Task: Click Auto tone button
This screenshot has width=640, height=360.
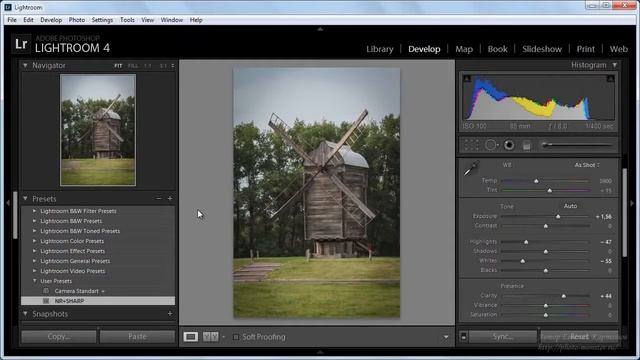Action: click(x=570, y=206)
